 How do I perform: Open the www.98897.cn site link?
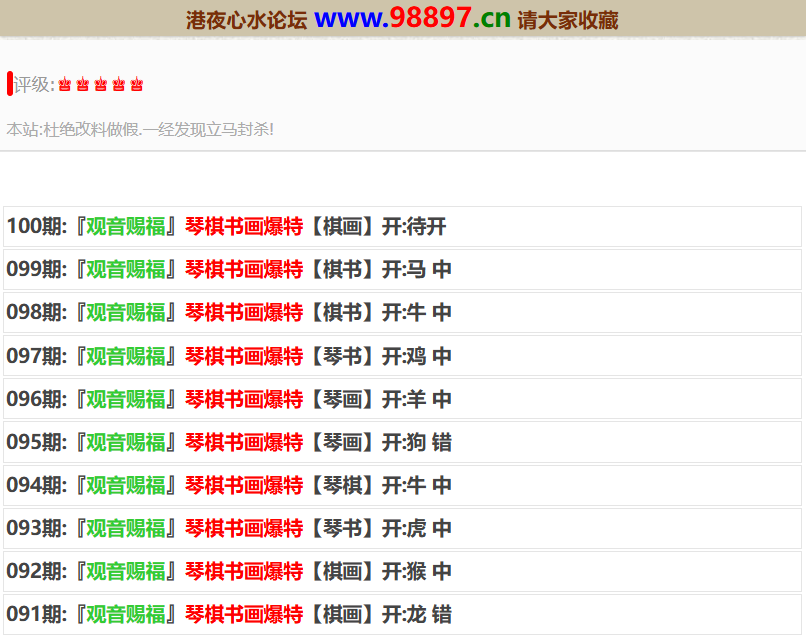coord(412,18)
